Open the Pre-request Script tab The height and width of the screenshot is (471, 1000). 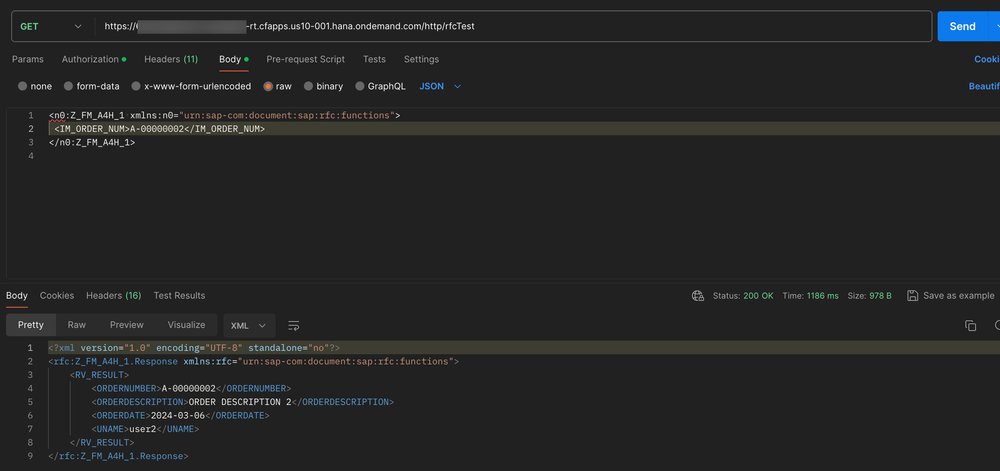pos(305,60)
